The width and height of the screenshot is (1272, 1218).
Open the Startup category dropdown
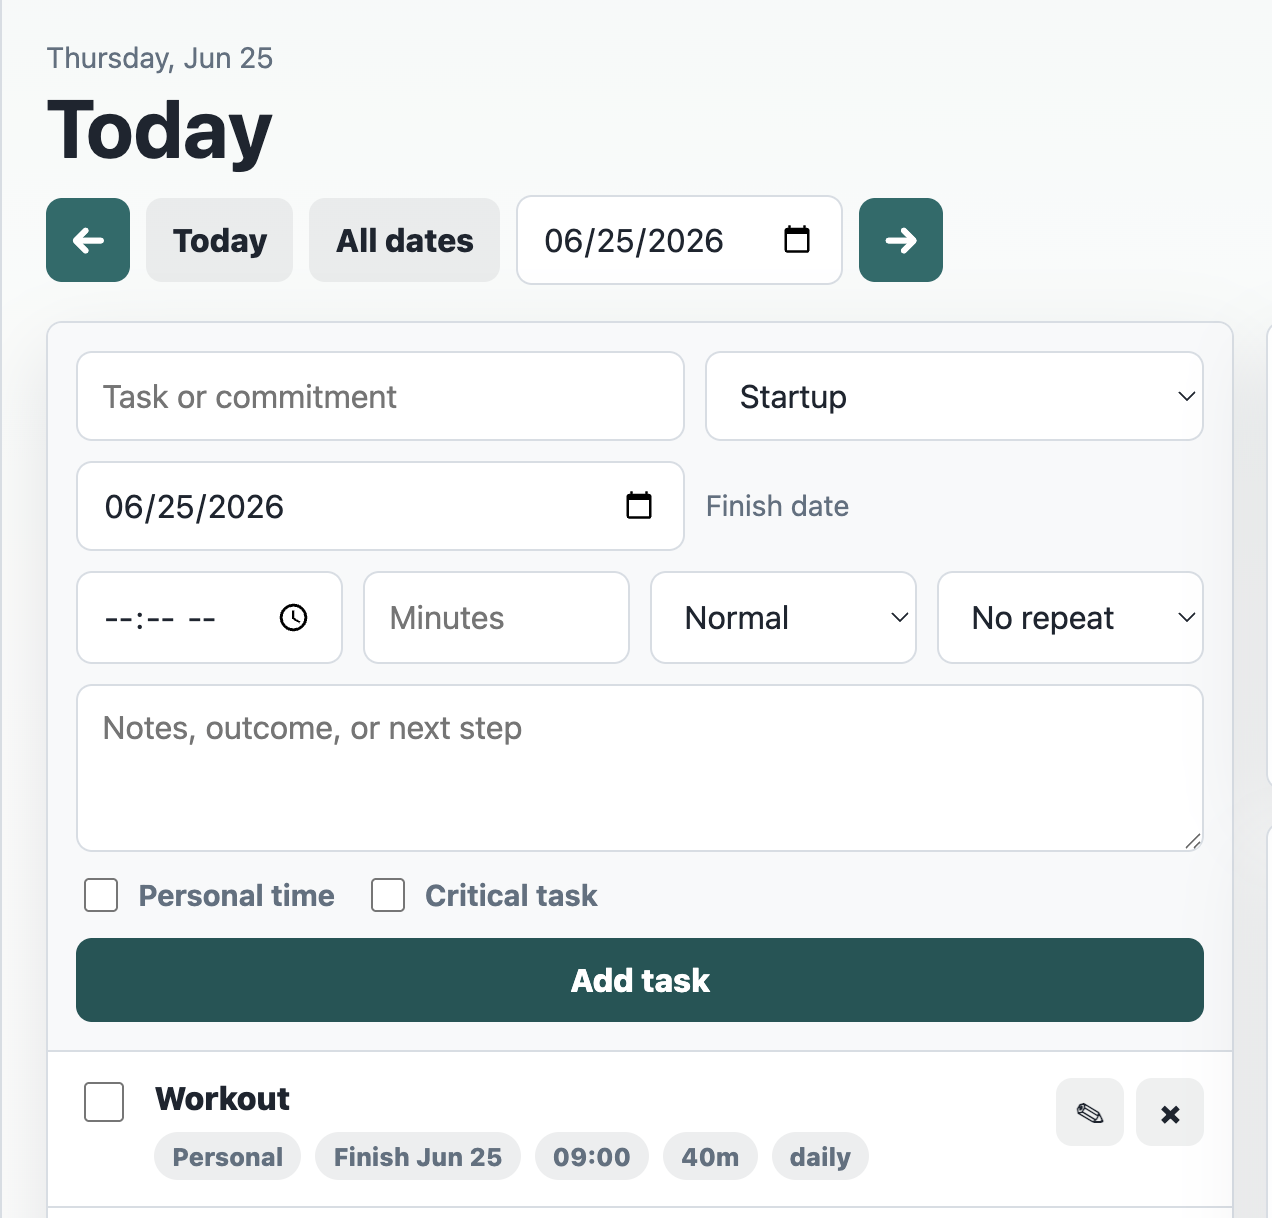coord(954,396)
